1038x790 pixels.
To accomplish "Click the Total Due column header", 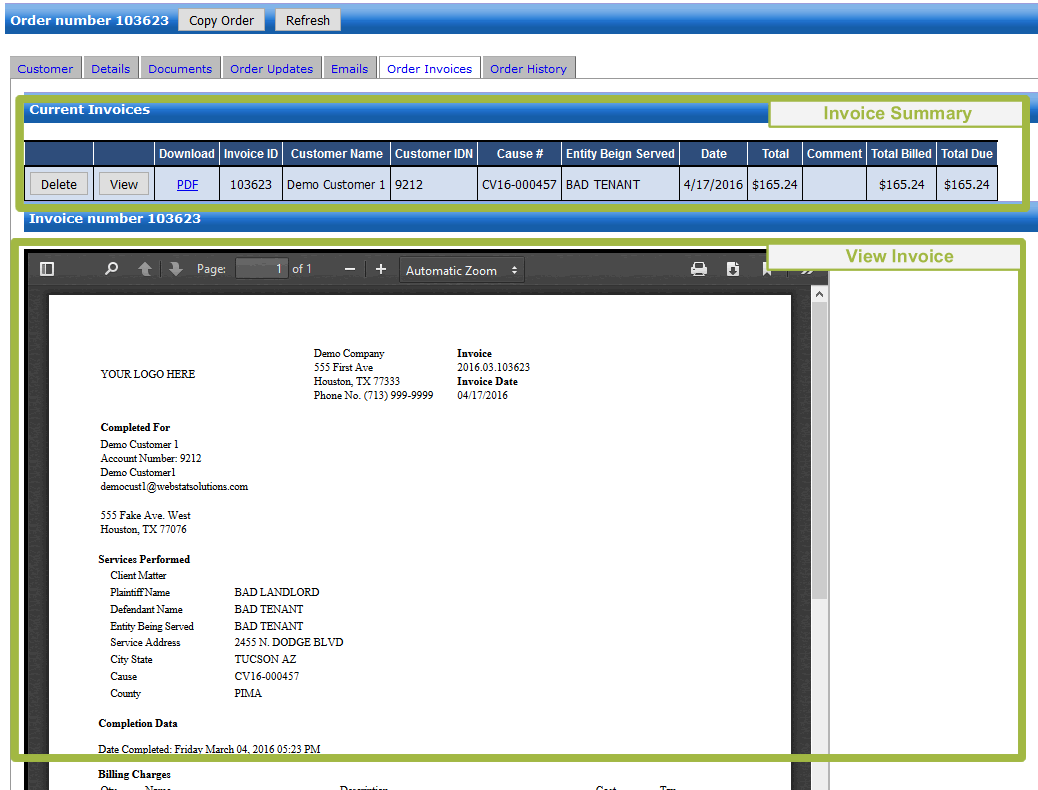I will [967, 154].
